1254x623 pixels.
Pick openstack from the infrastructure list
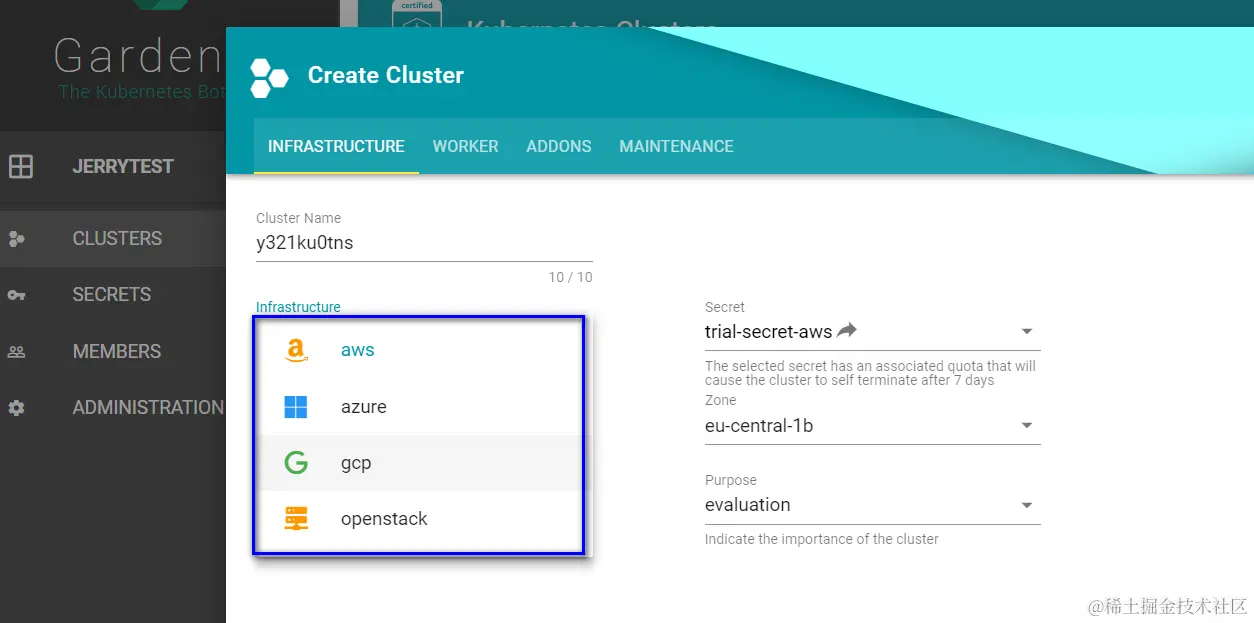(418, 519)
